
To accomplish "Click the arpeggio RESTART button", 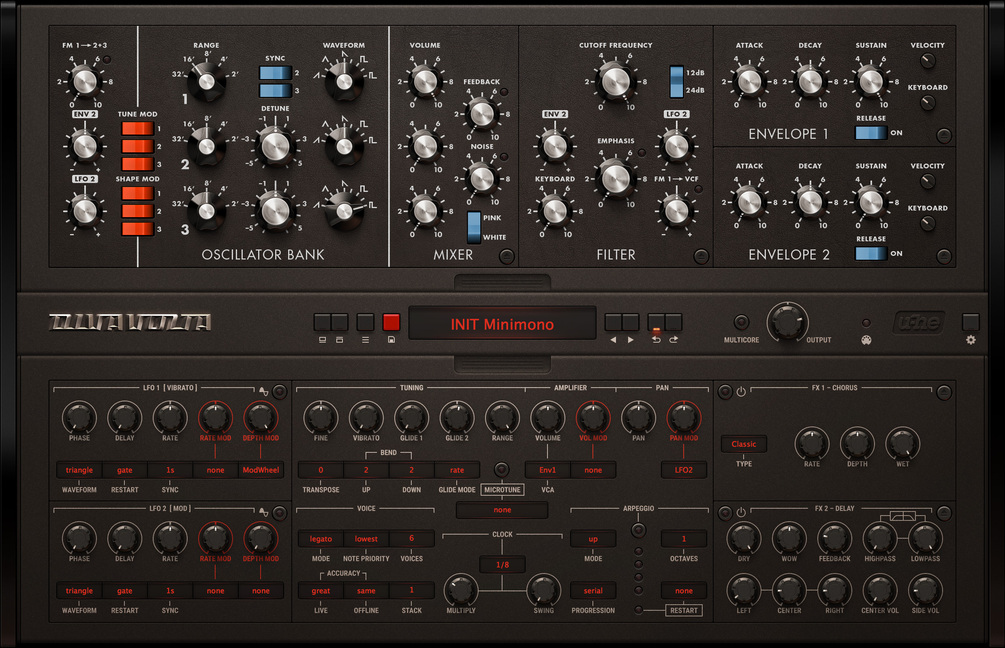I will click(x=684, y=610).
